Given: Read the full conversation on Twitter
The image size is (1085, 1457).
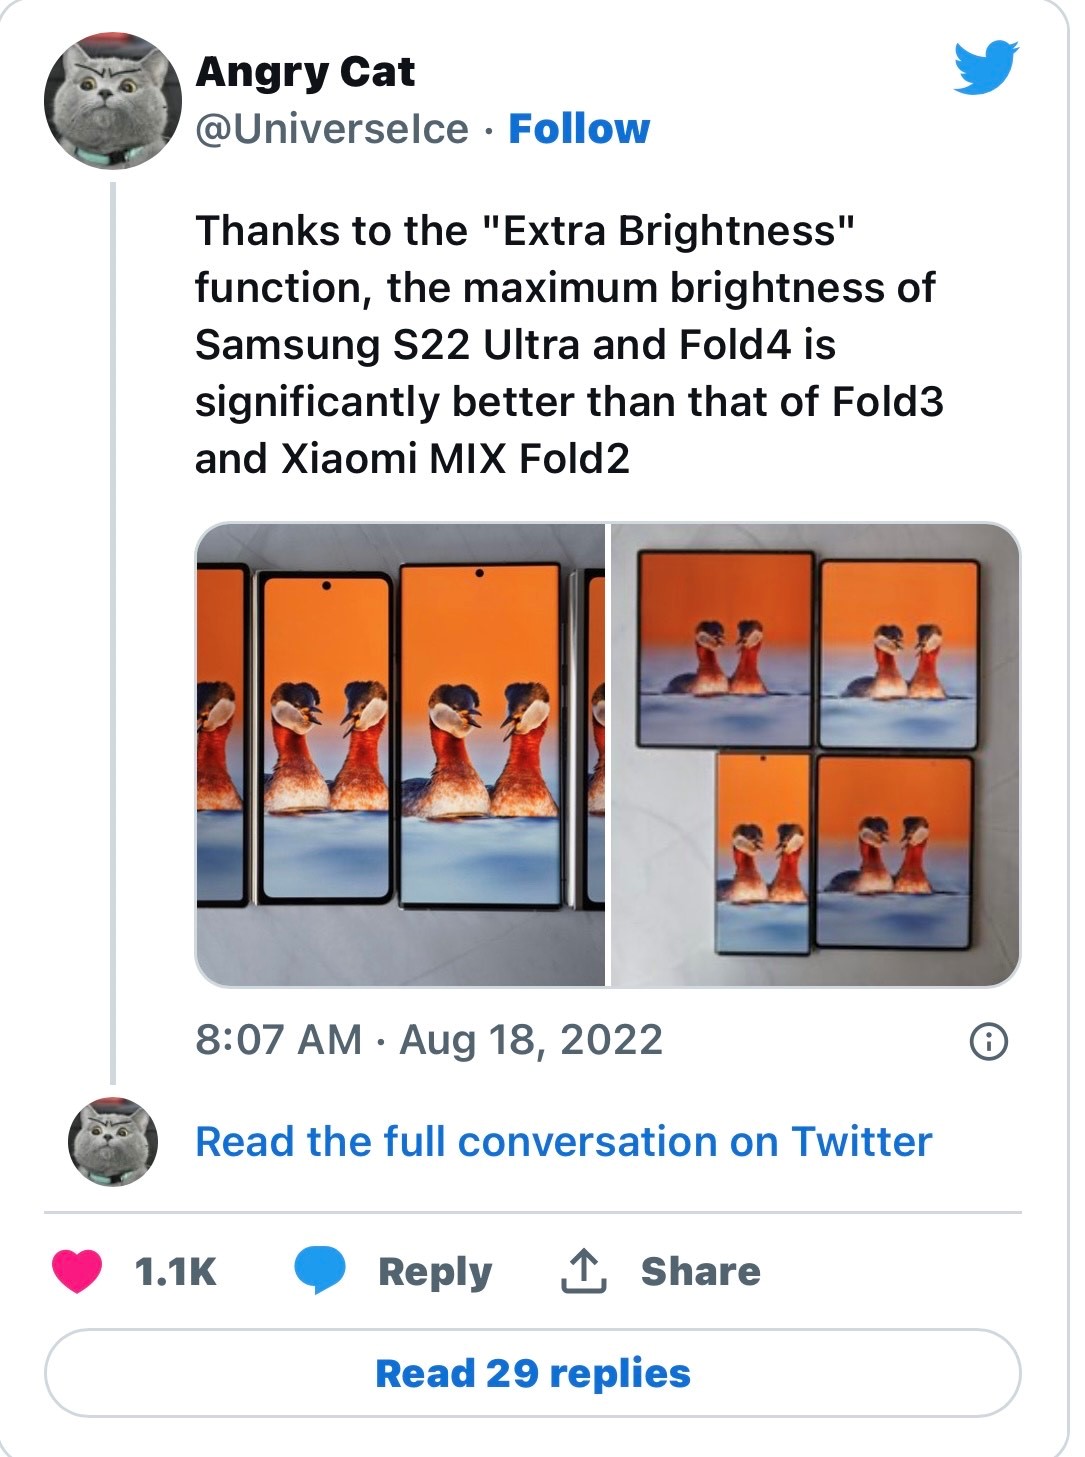Looking at the screenshot, I should click(563, 1141).
